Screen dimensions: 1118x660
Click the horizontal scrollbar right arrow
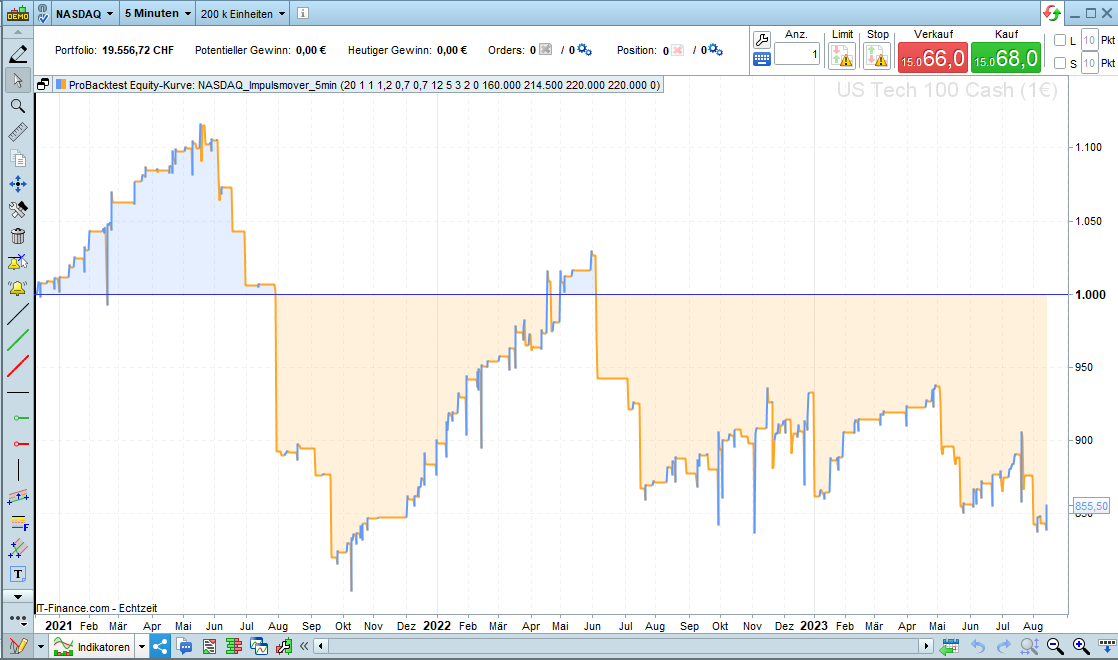(x=926, y=646)
